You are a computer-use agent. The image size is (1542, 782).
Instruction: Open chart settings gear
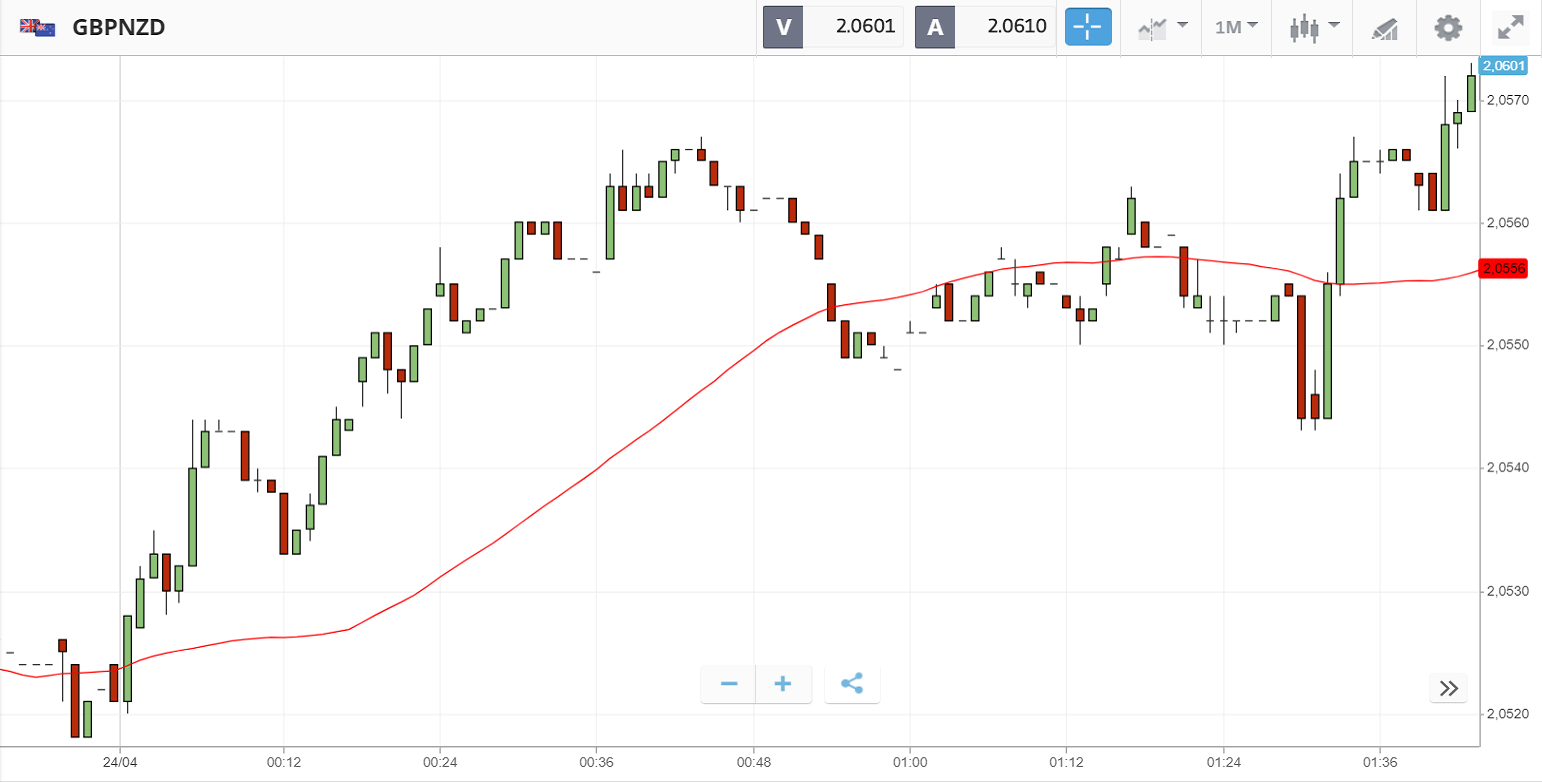pyautogui.click(x=1447, y=27)
